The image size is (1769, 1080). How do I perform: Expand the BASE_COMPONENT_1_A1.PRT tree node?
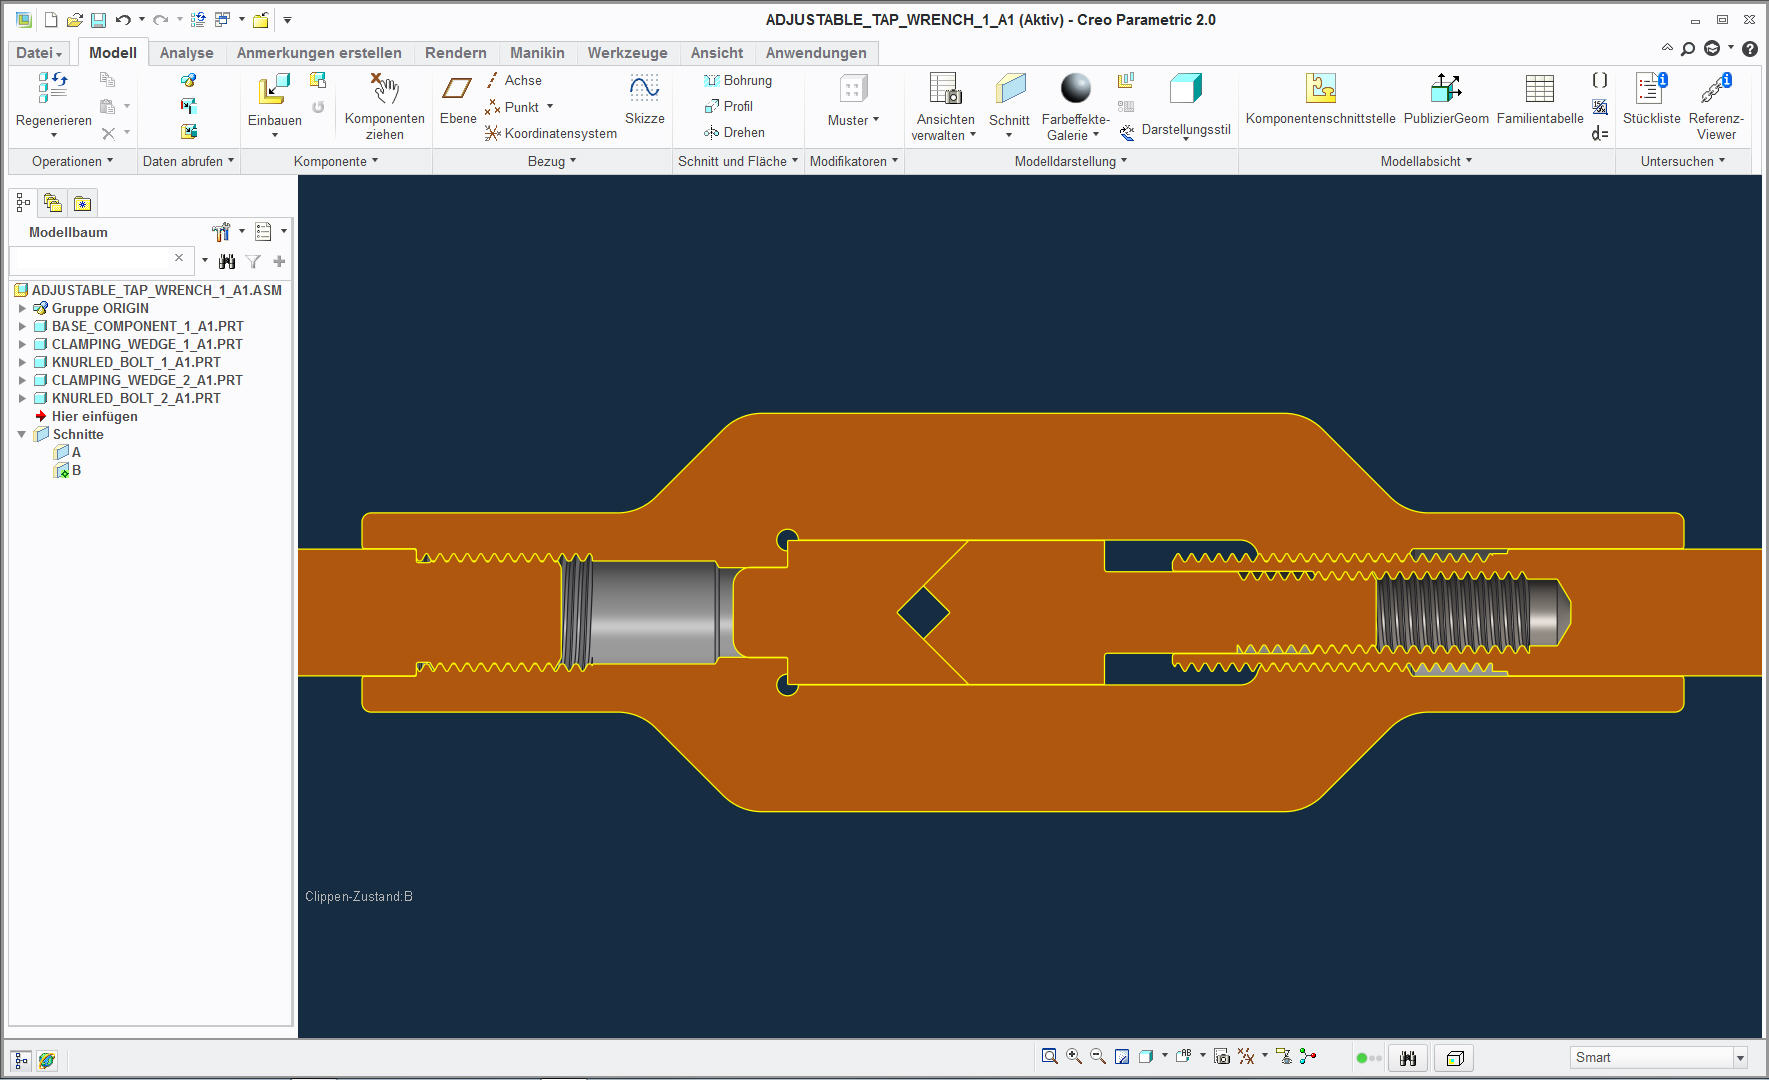22,326
